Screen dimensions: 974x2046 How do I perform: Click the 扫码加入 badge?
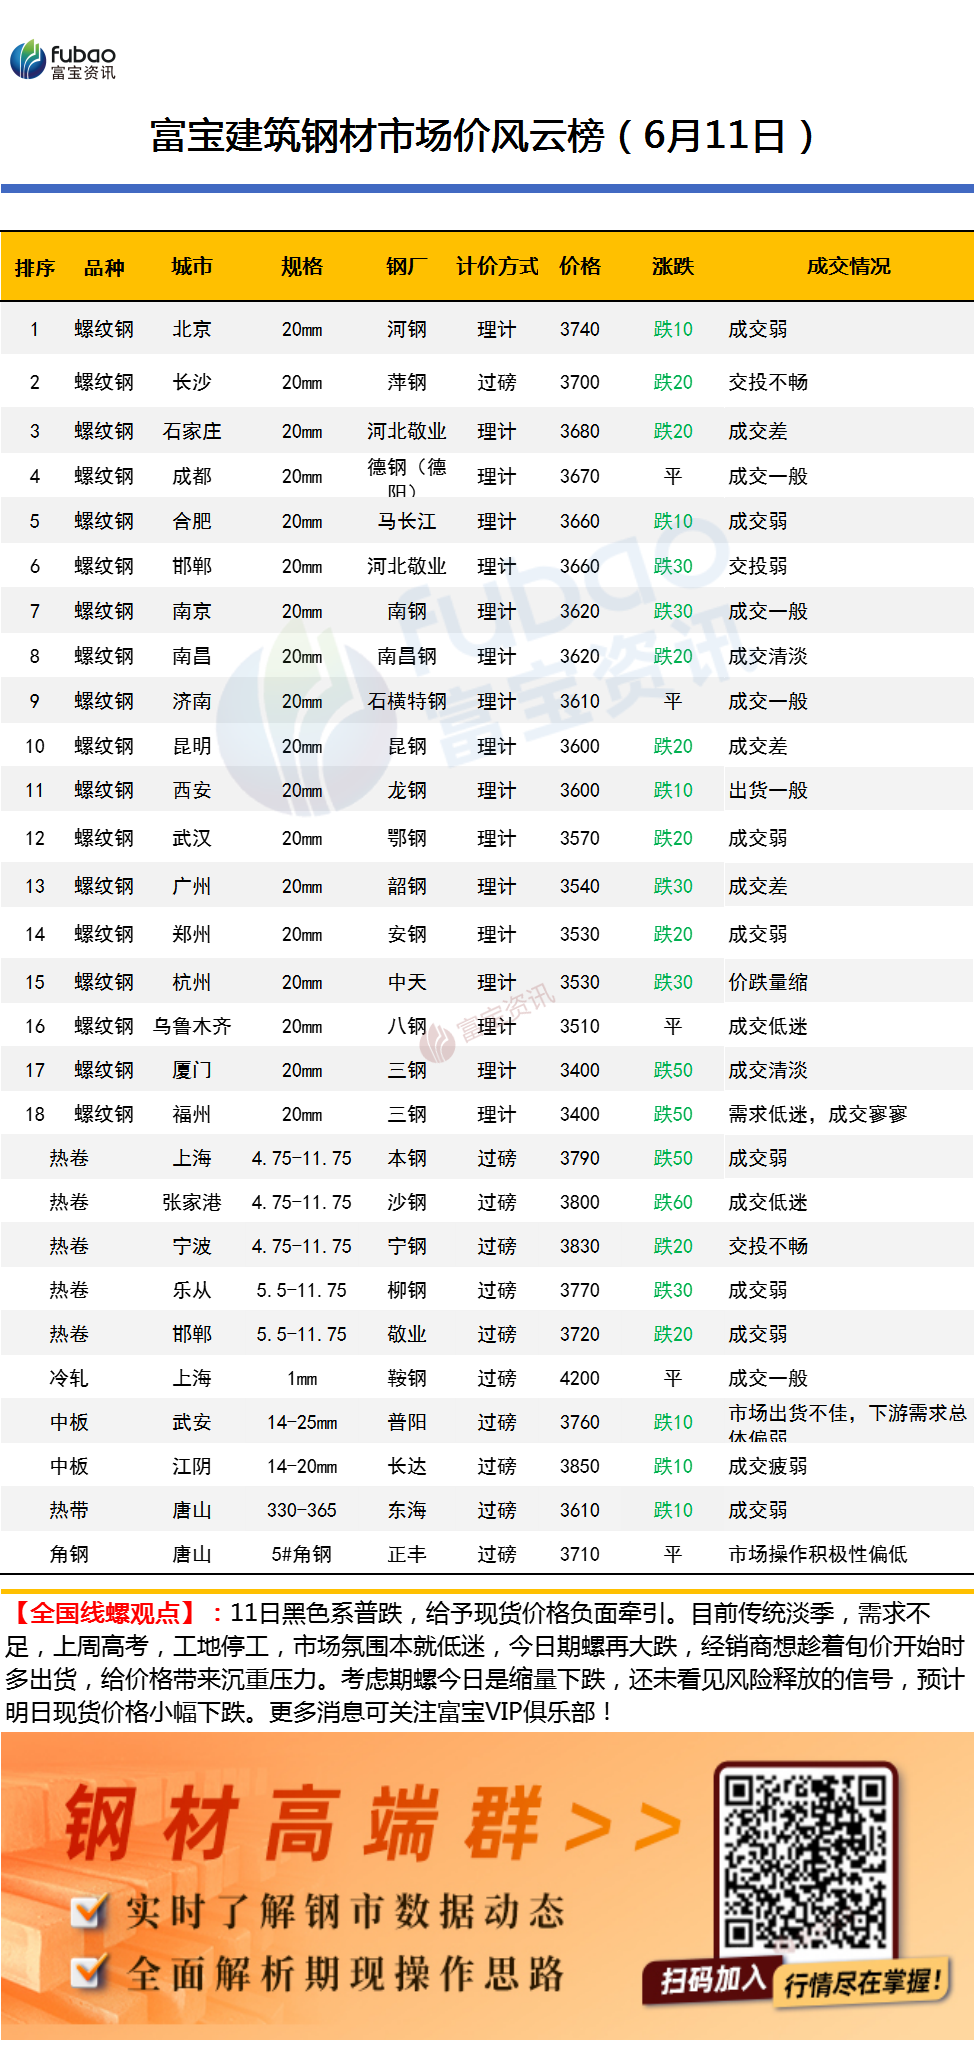coord(712,1978)
